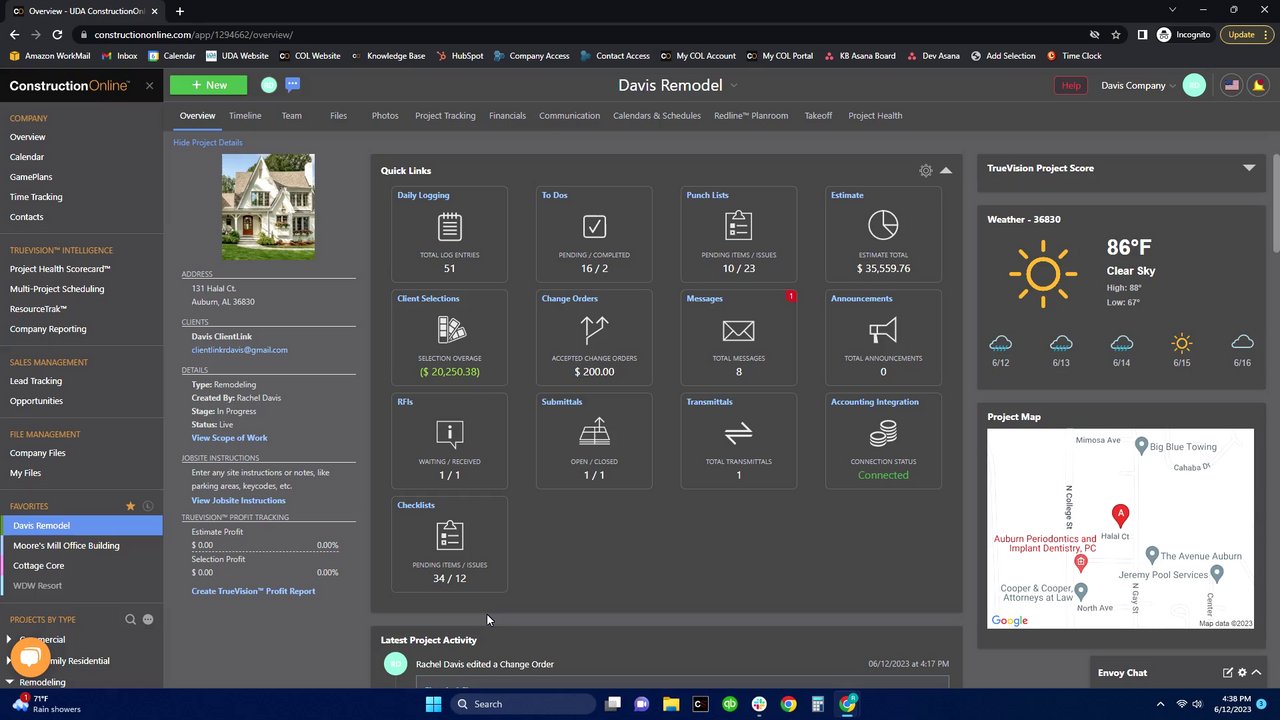
Task: Open Announcements megaphone icon
Action: tap(883, 330)
